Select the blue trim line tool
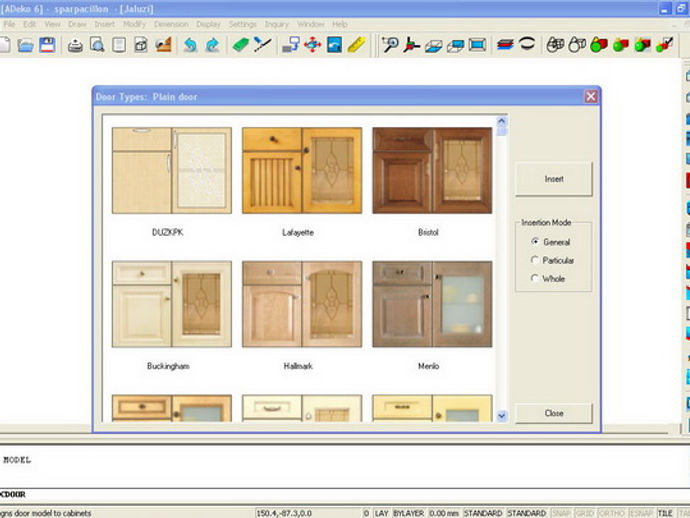The image size is (690, 518). pyautogui.click(x=262, y=45)
